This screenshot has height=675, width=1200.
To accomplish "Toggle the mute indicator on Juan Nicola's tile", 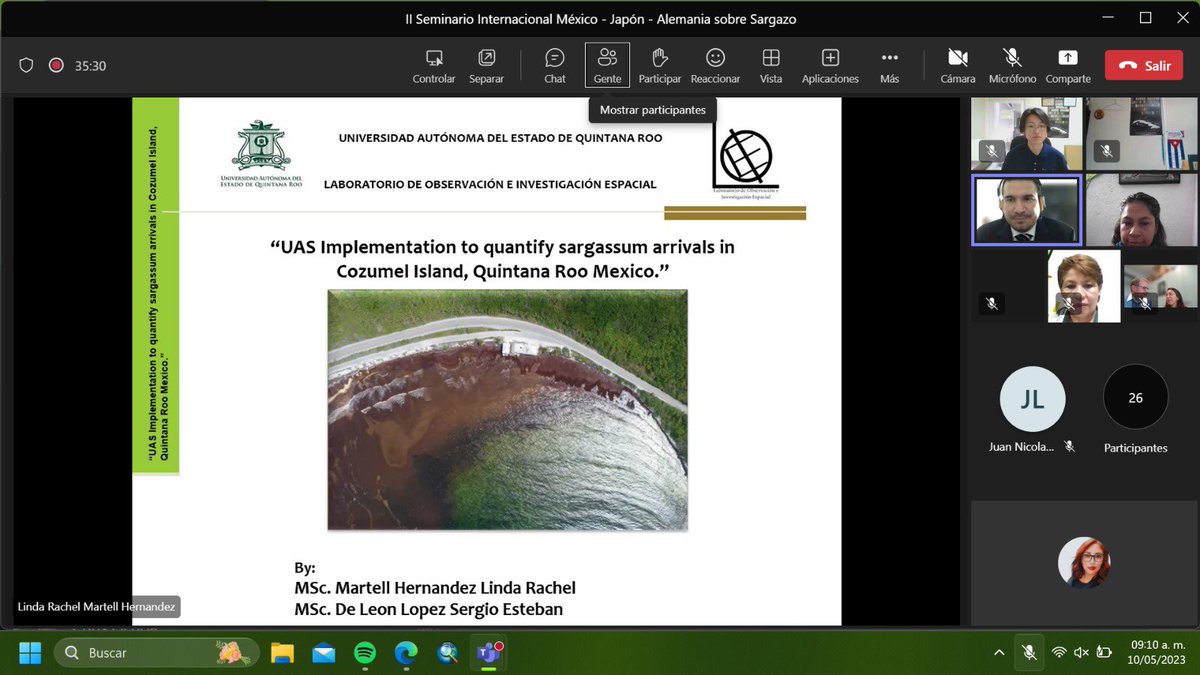I will pos(1069,447).
